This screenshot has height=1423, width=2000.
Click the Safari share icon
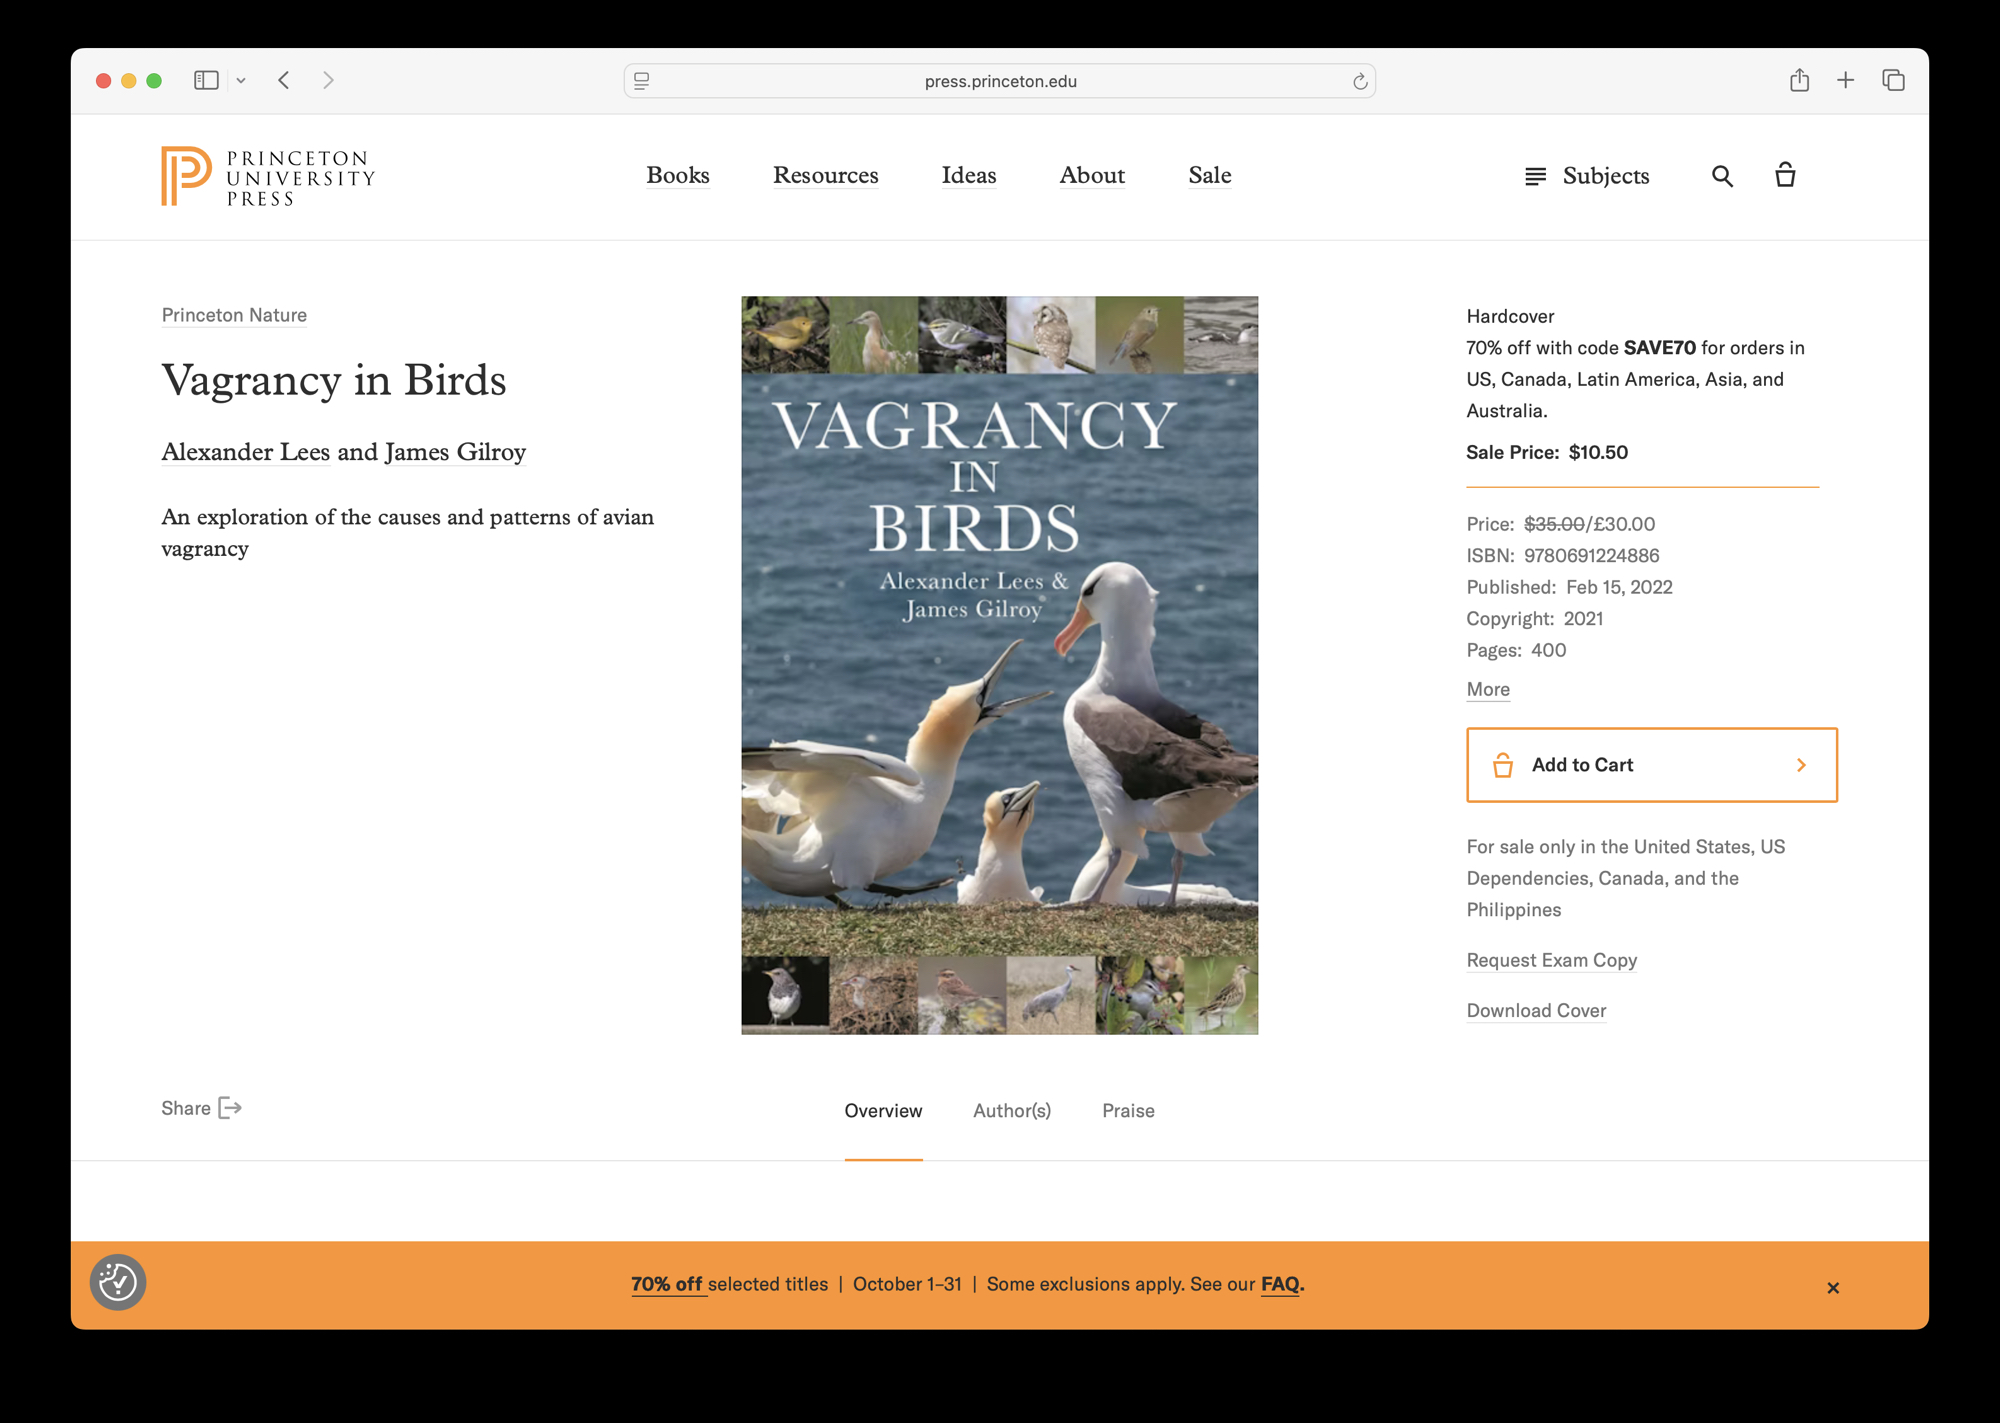click(x=1799, y=81)
